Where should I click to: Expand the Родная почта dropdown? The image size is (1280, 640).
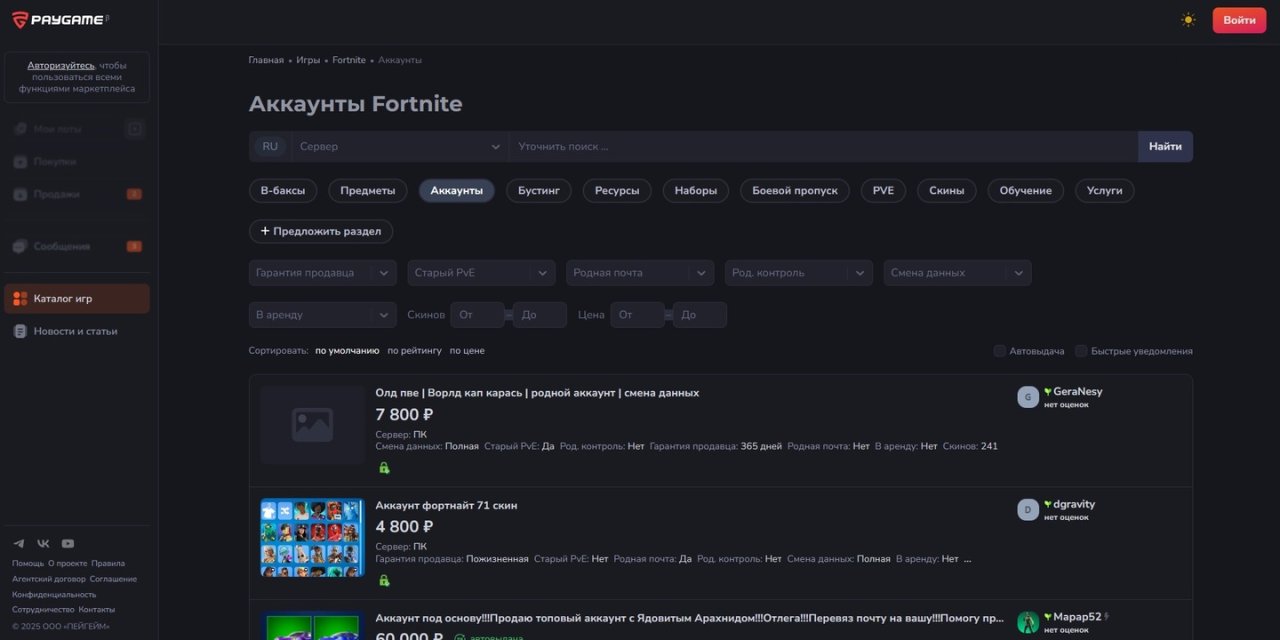pos(638,272)
